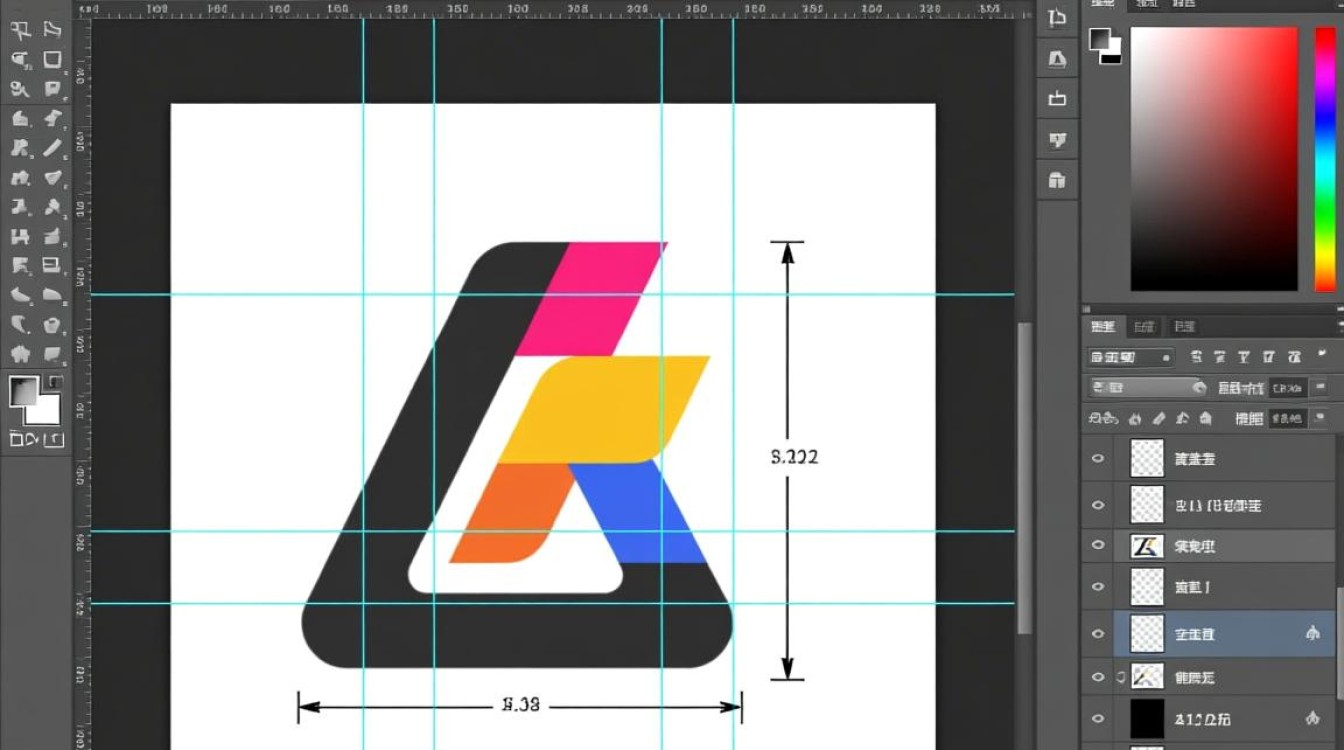Click the link icon beside sixth layer's thumbnail

[1121, 677]
